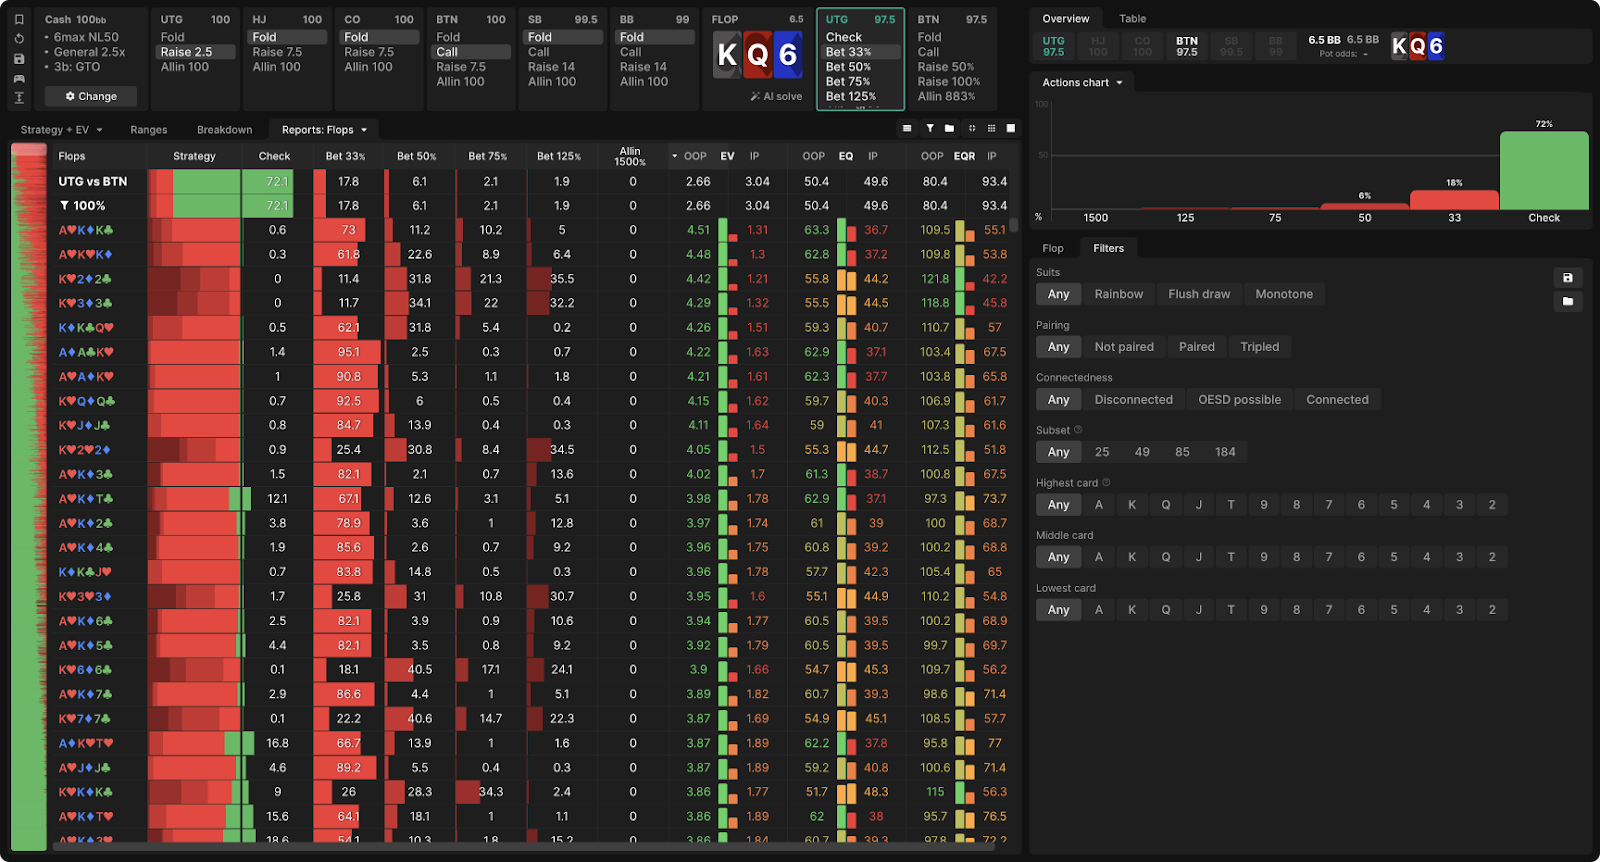Click the reset/undo arrow icon in sidebar
The height and width of the screenshot is (862, 1600).
(18, 39)
